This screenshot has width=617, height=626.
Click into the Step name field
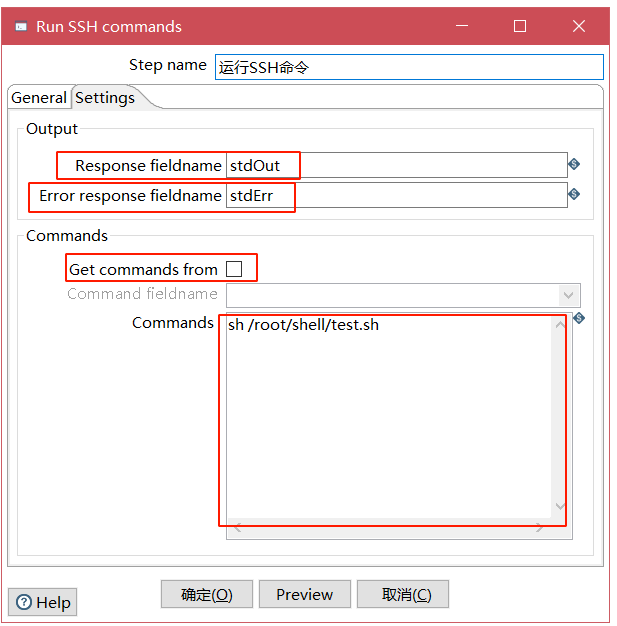pos(408,67)
